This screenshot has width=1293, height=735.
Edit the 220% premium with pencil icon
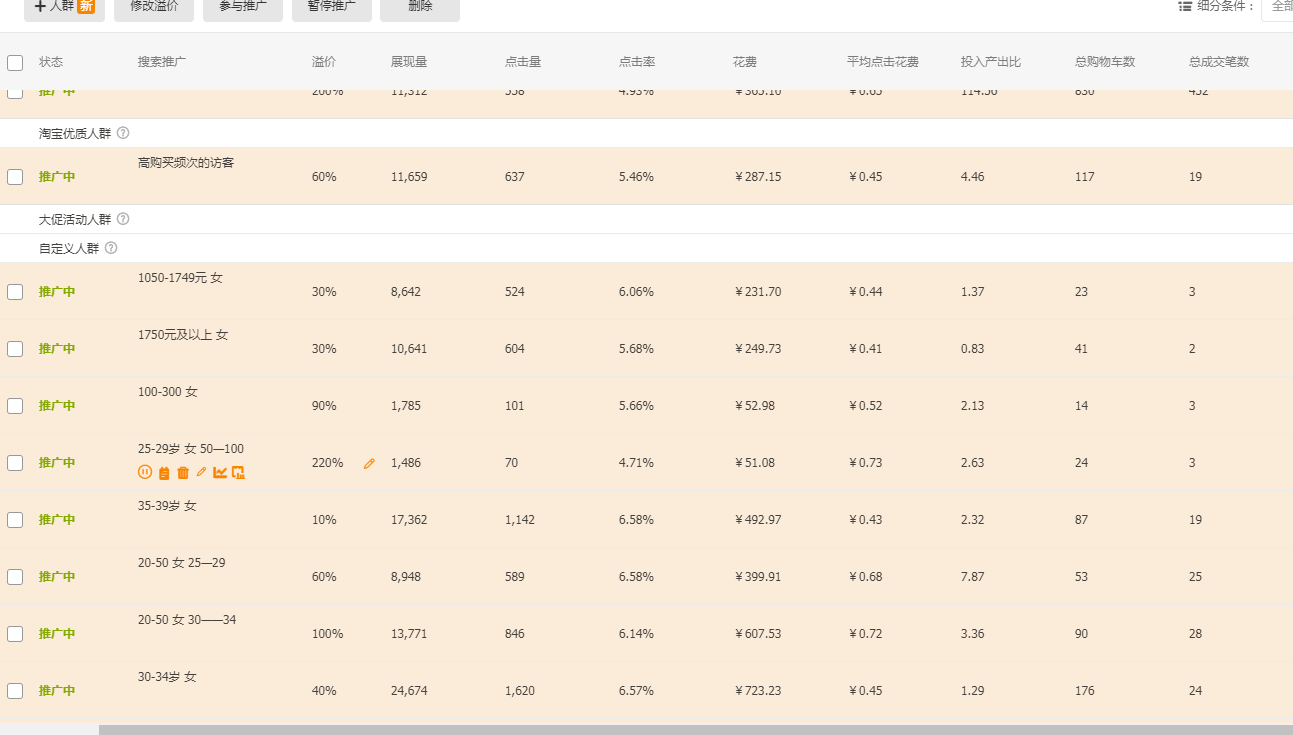tap(369, 464)
